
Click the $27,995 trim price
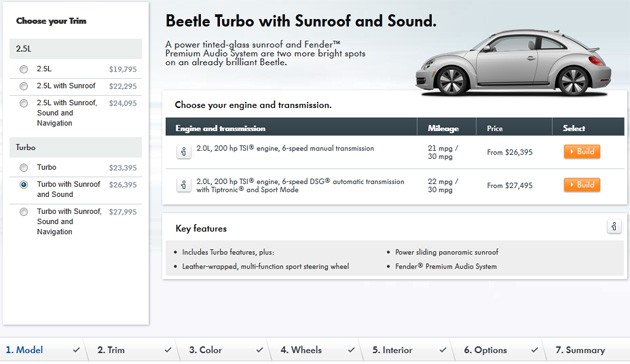point(123,212)
